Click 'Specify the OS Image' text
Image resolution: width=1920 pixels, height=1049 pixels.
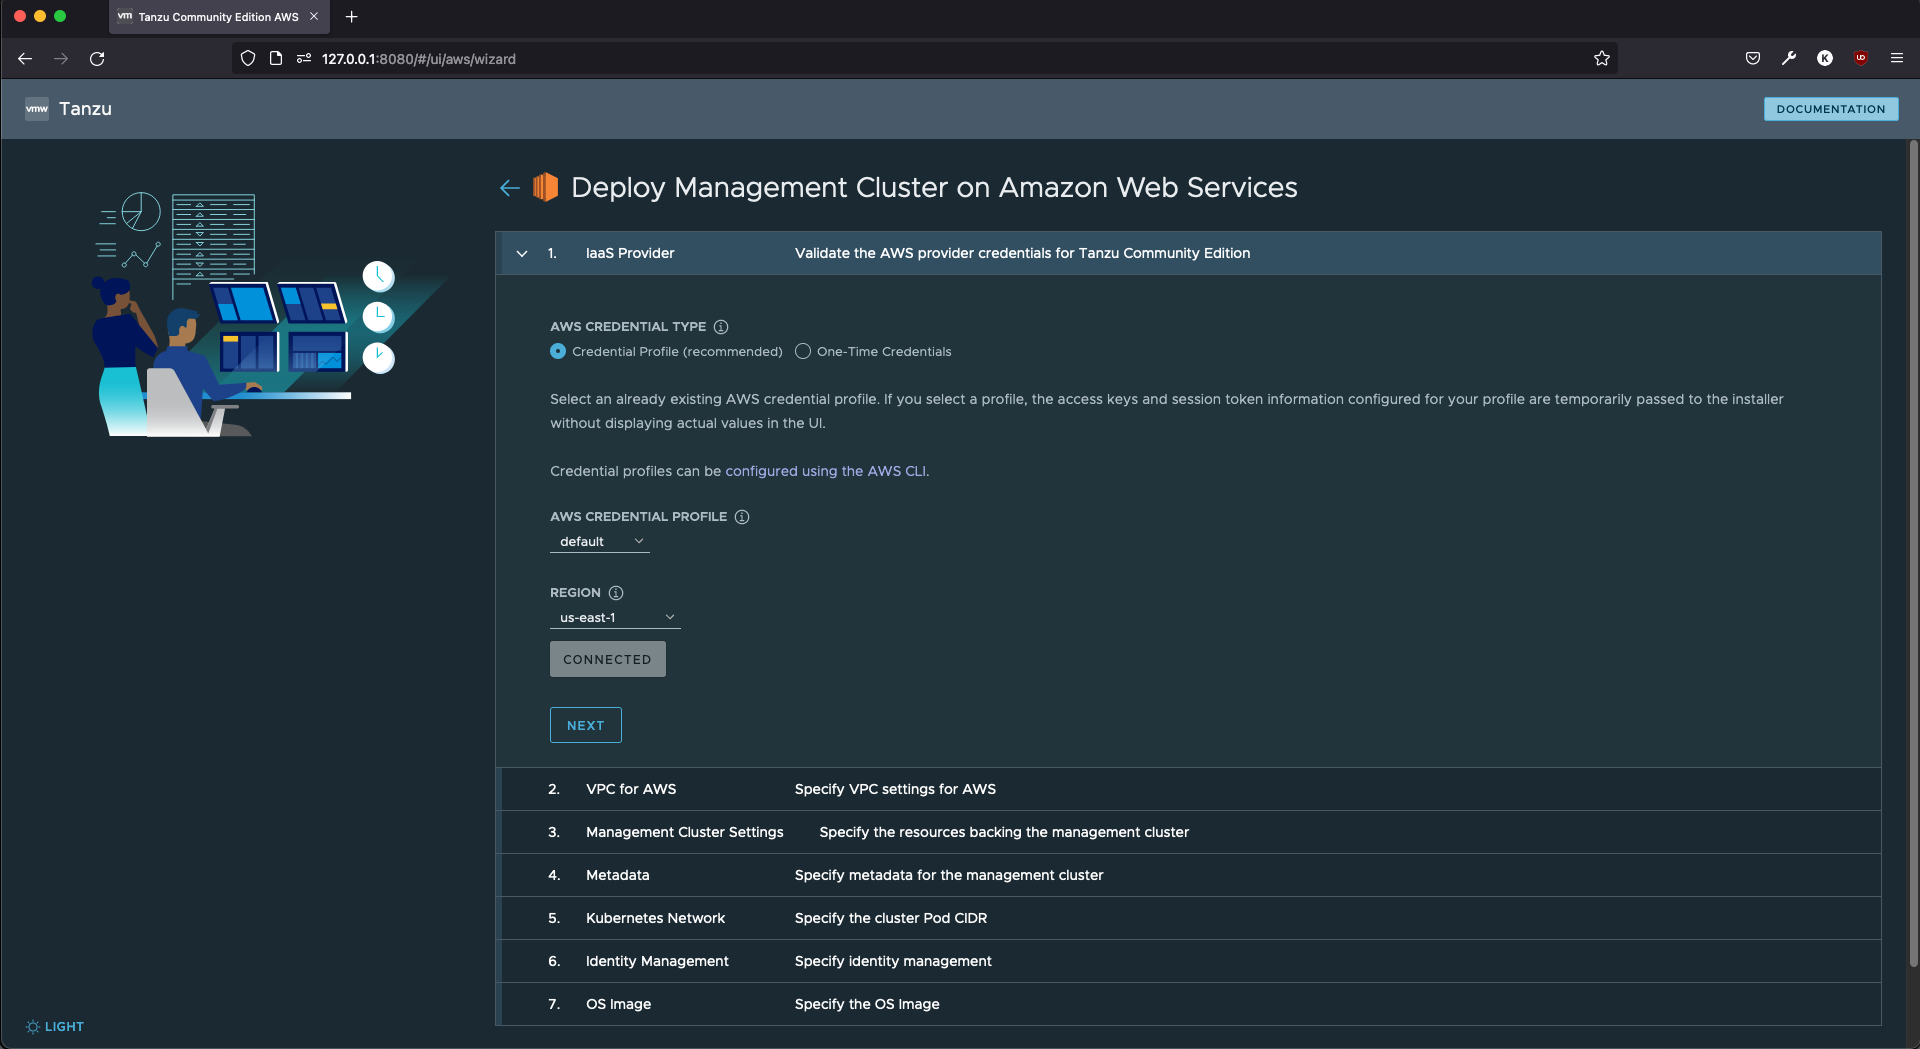[x=867, y=1005]
